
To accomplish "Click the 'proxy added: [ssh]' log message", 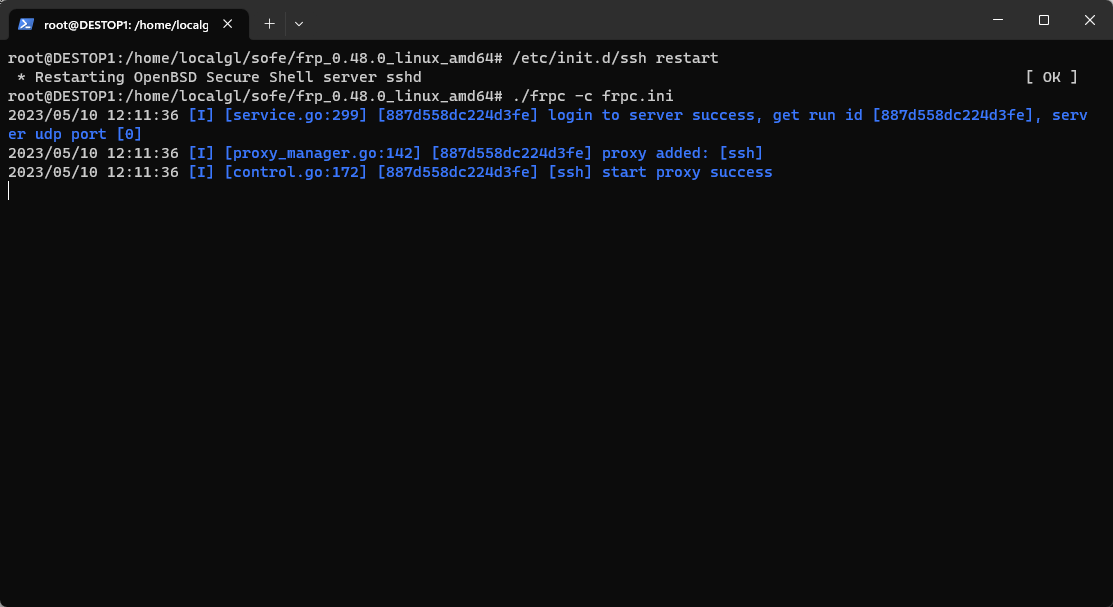I will point(680,152).
